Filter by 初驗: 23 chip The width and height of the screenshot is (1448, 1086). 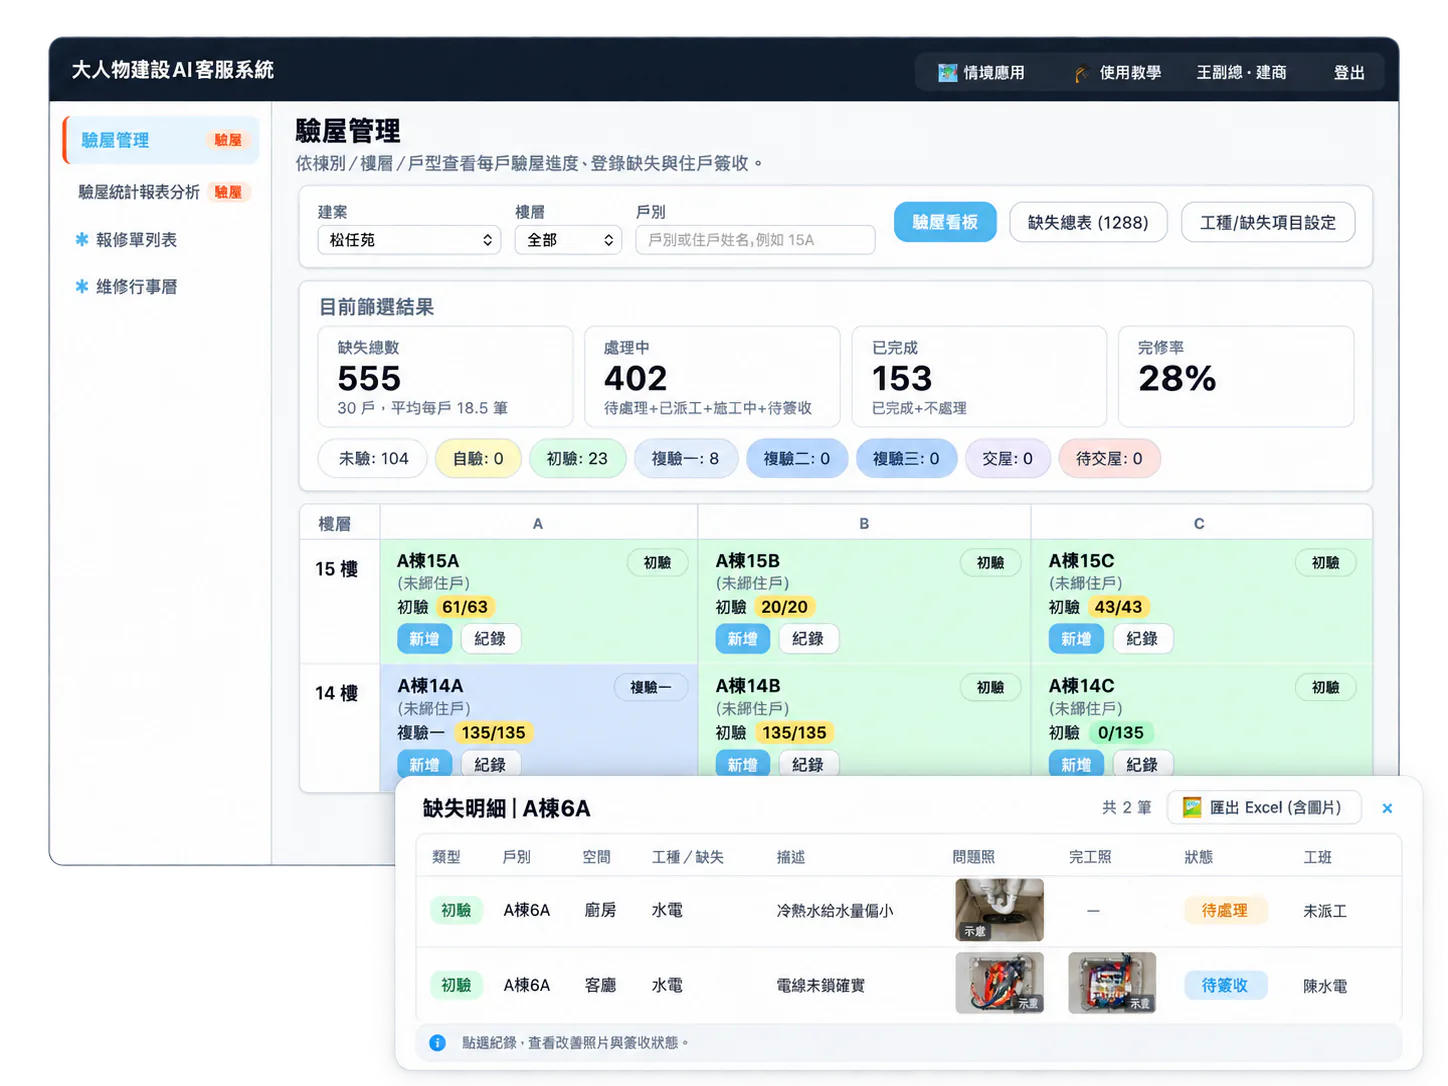(577, 458)
